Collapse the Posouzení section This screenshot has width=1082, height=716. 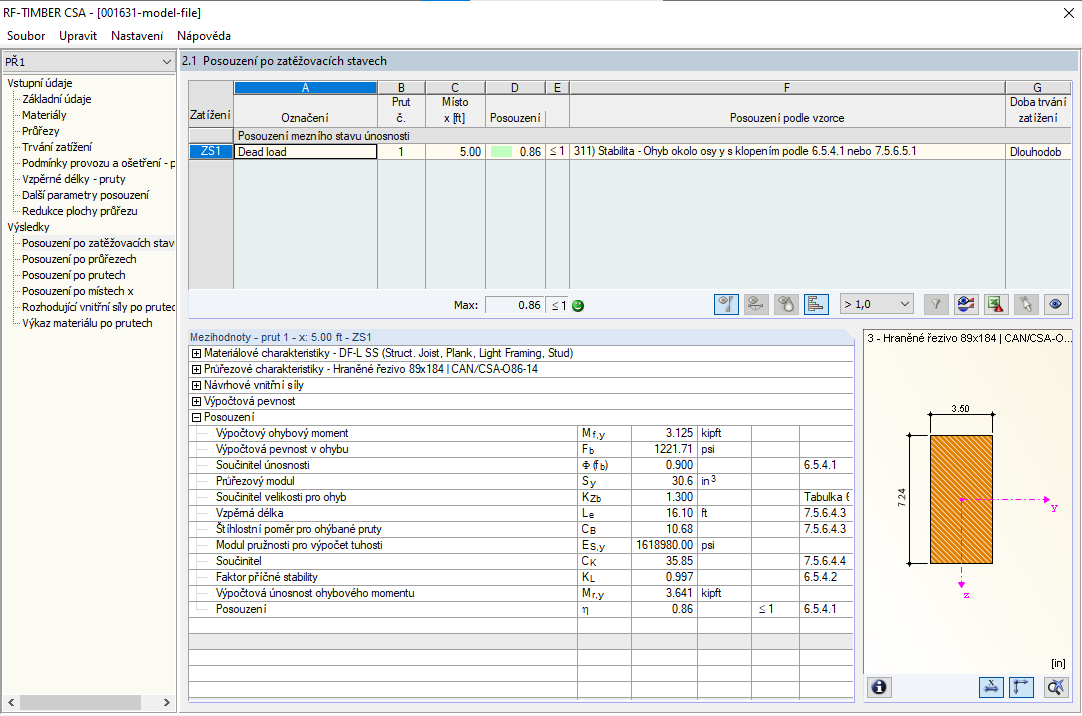pyautogui.click(x=197, y=417)
